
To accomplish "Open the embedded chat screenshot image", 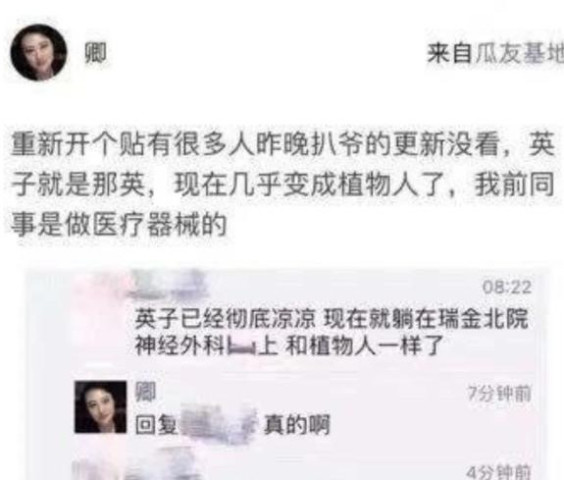I will coord(288,374).
